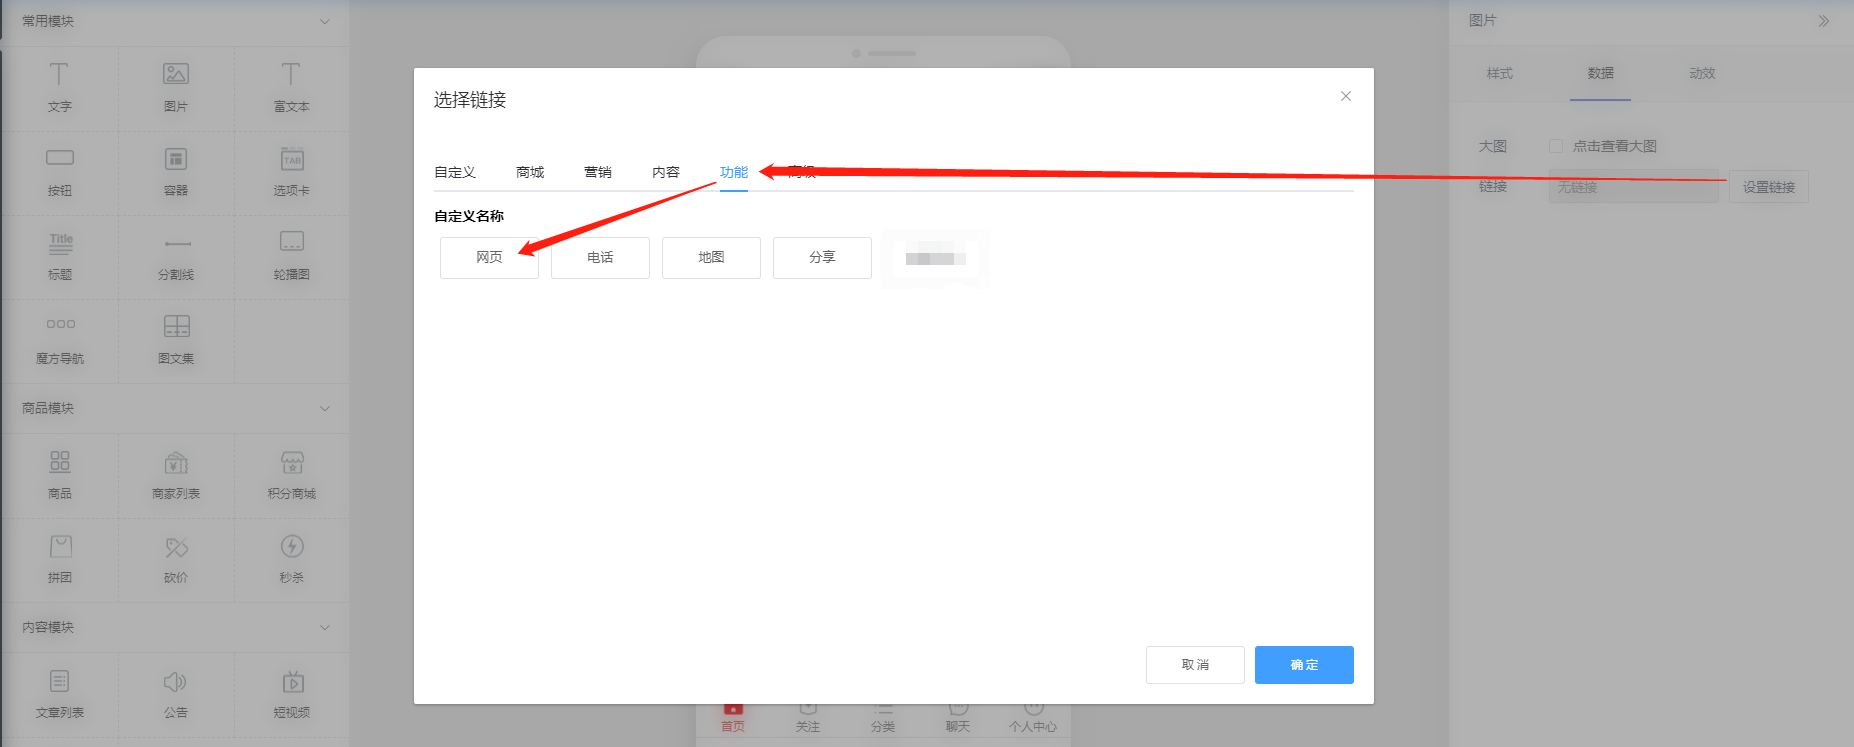Choose the 秒杀 flash sale module icon

coord(292,546)
